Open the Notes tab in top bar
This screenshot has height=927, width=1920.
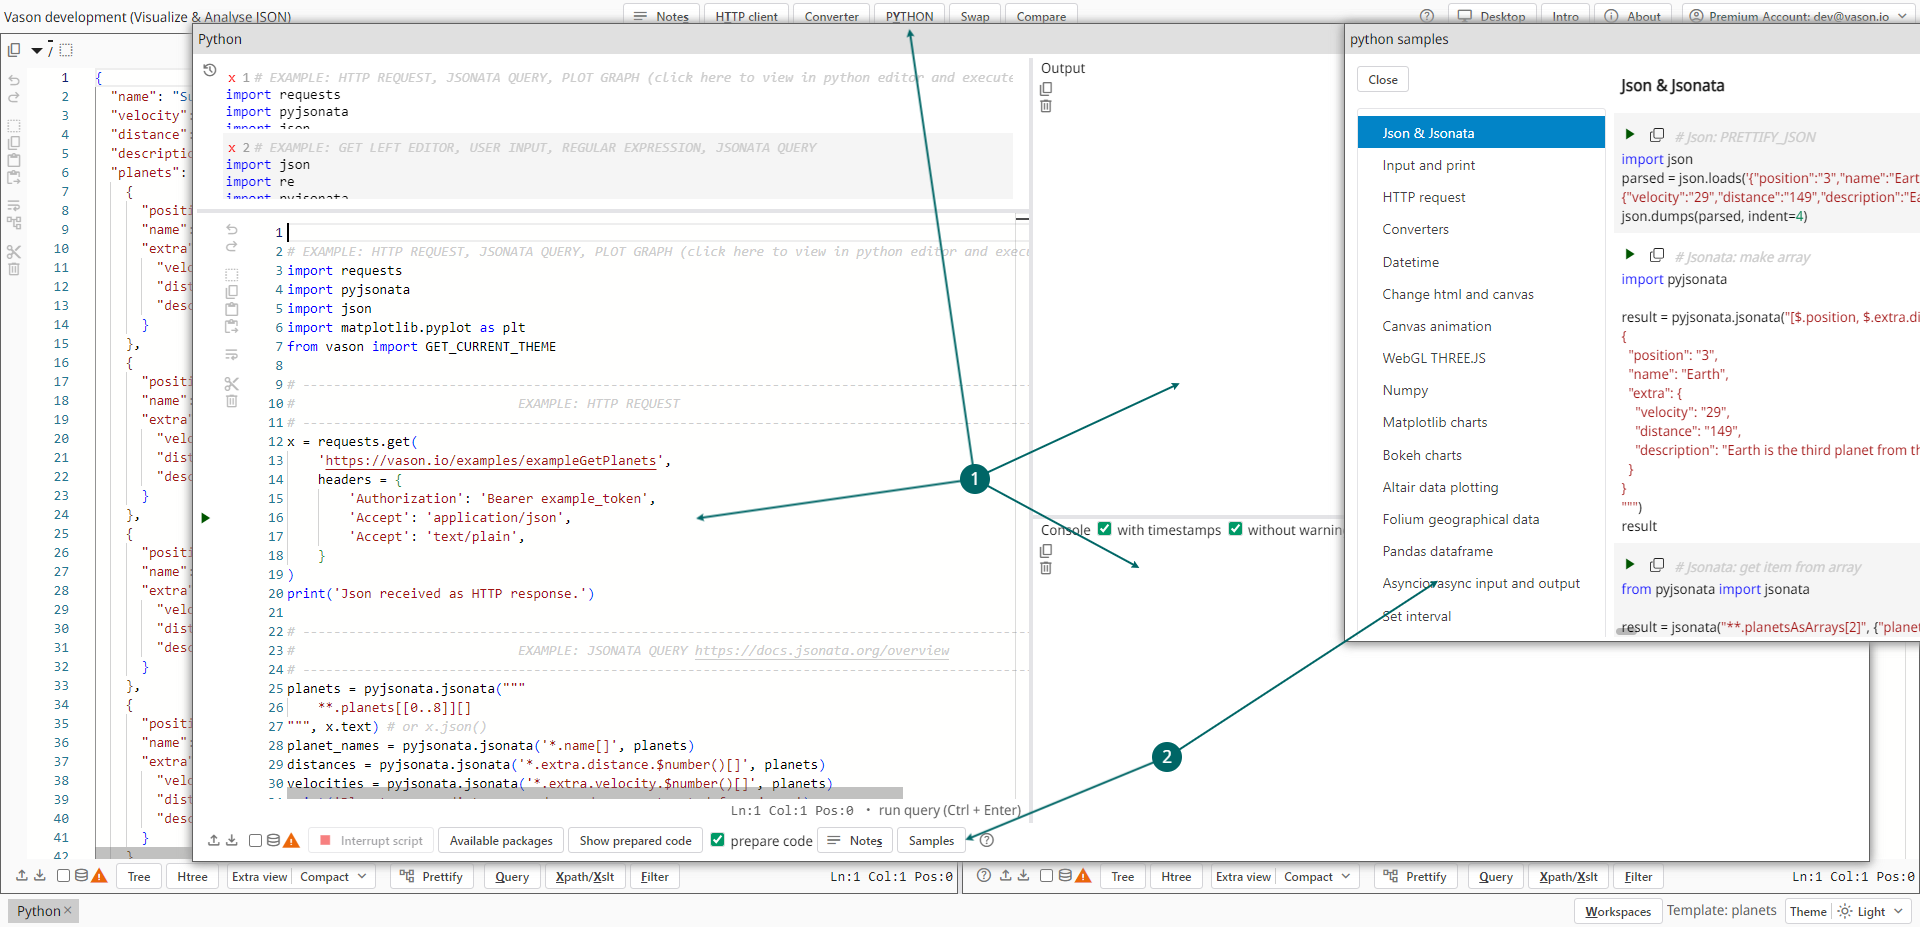pyautogui.click(x=661, y=16)
